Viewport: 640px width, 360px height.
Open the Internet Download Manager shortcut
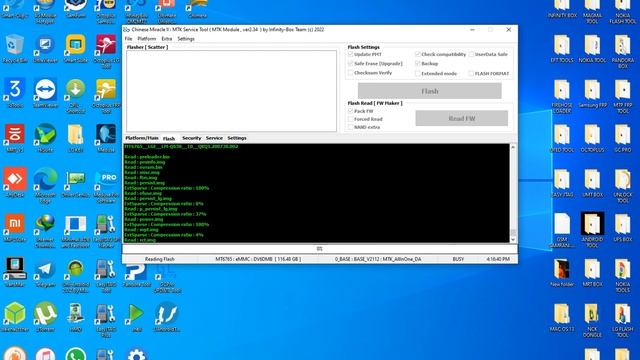click(x=45, y=229)
